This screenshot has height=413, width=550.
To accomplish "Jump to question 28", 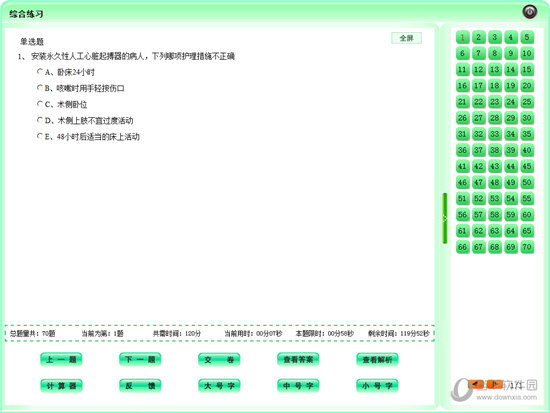I will (495, 118).
